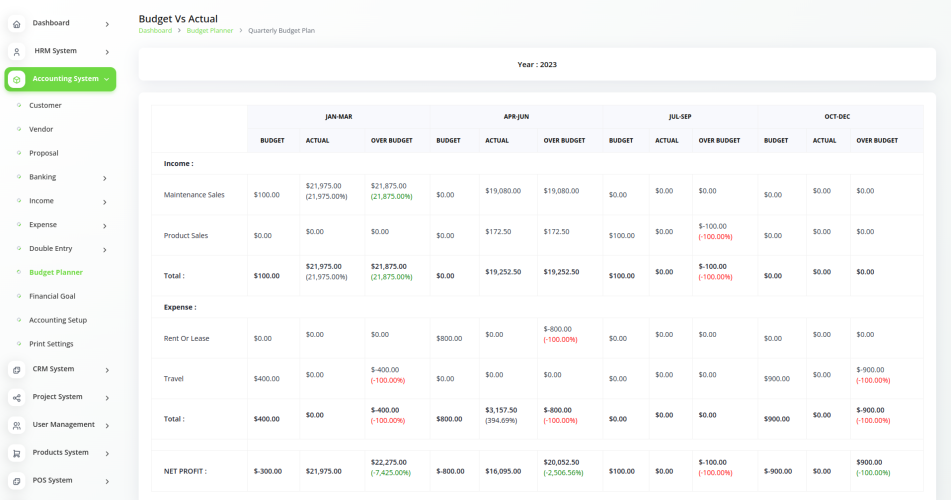Click the Project System share icon

17,397
